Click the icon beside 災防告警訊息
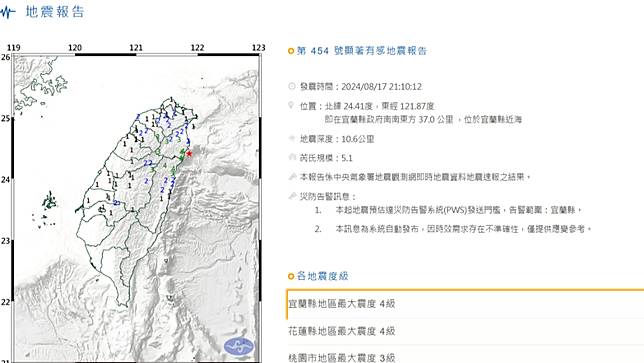This screenshot has width=644, height=363. tap(292, 196)
